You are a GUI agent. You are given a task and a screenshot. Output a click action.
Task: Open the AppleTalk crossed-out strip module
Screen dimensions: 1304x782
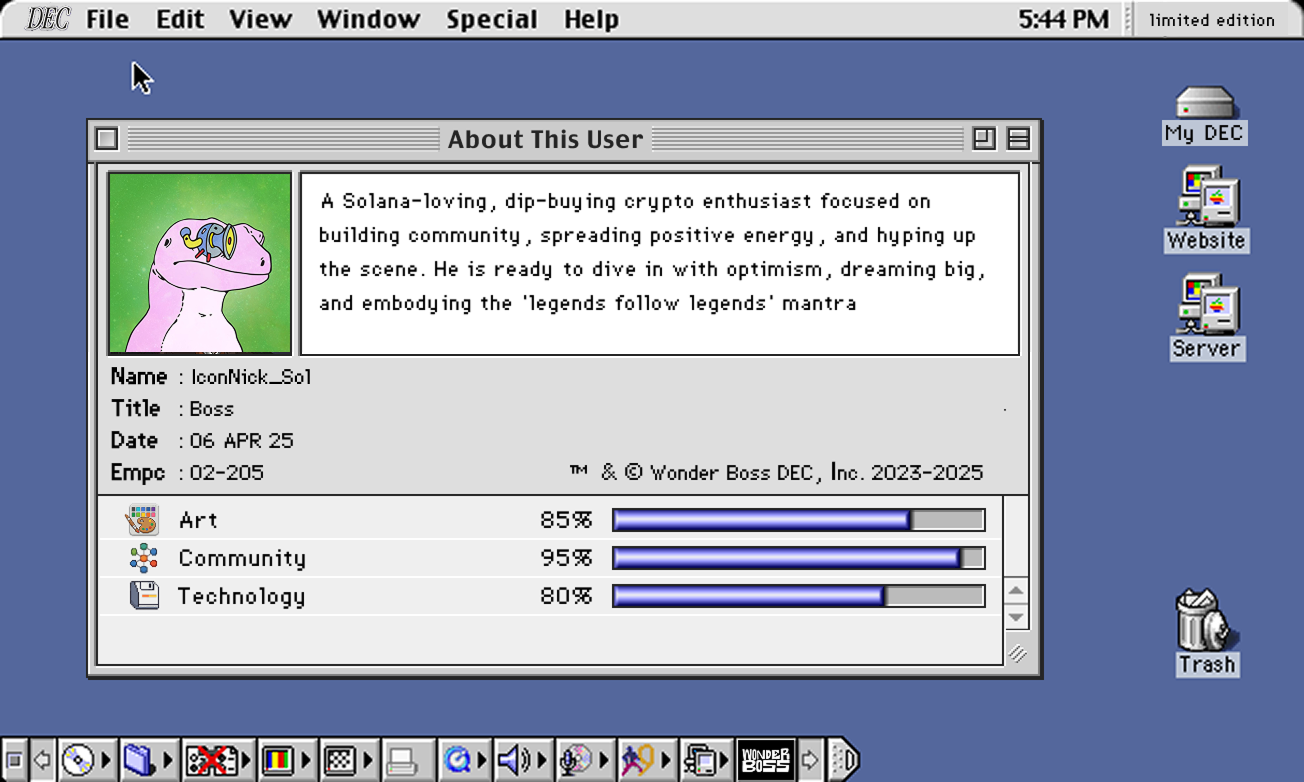tap(218, 762)
